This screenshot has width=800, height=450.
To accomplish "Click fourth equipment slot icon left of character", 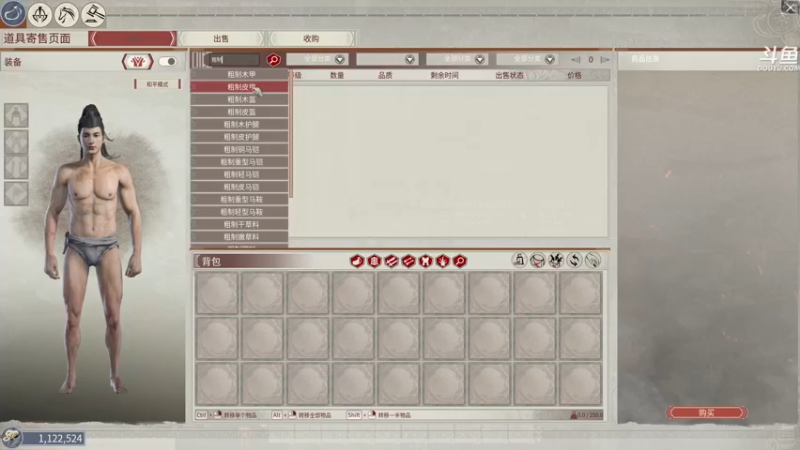I will (16, 193).
